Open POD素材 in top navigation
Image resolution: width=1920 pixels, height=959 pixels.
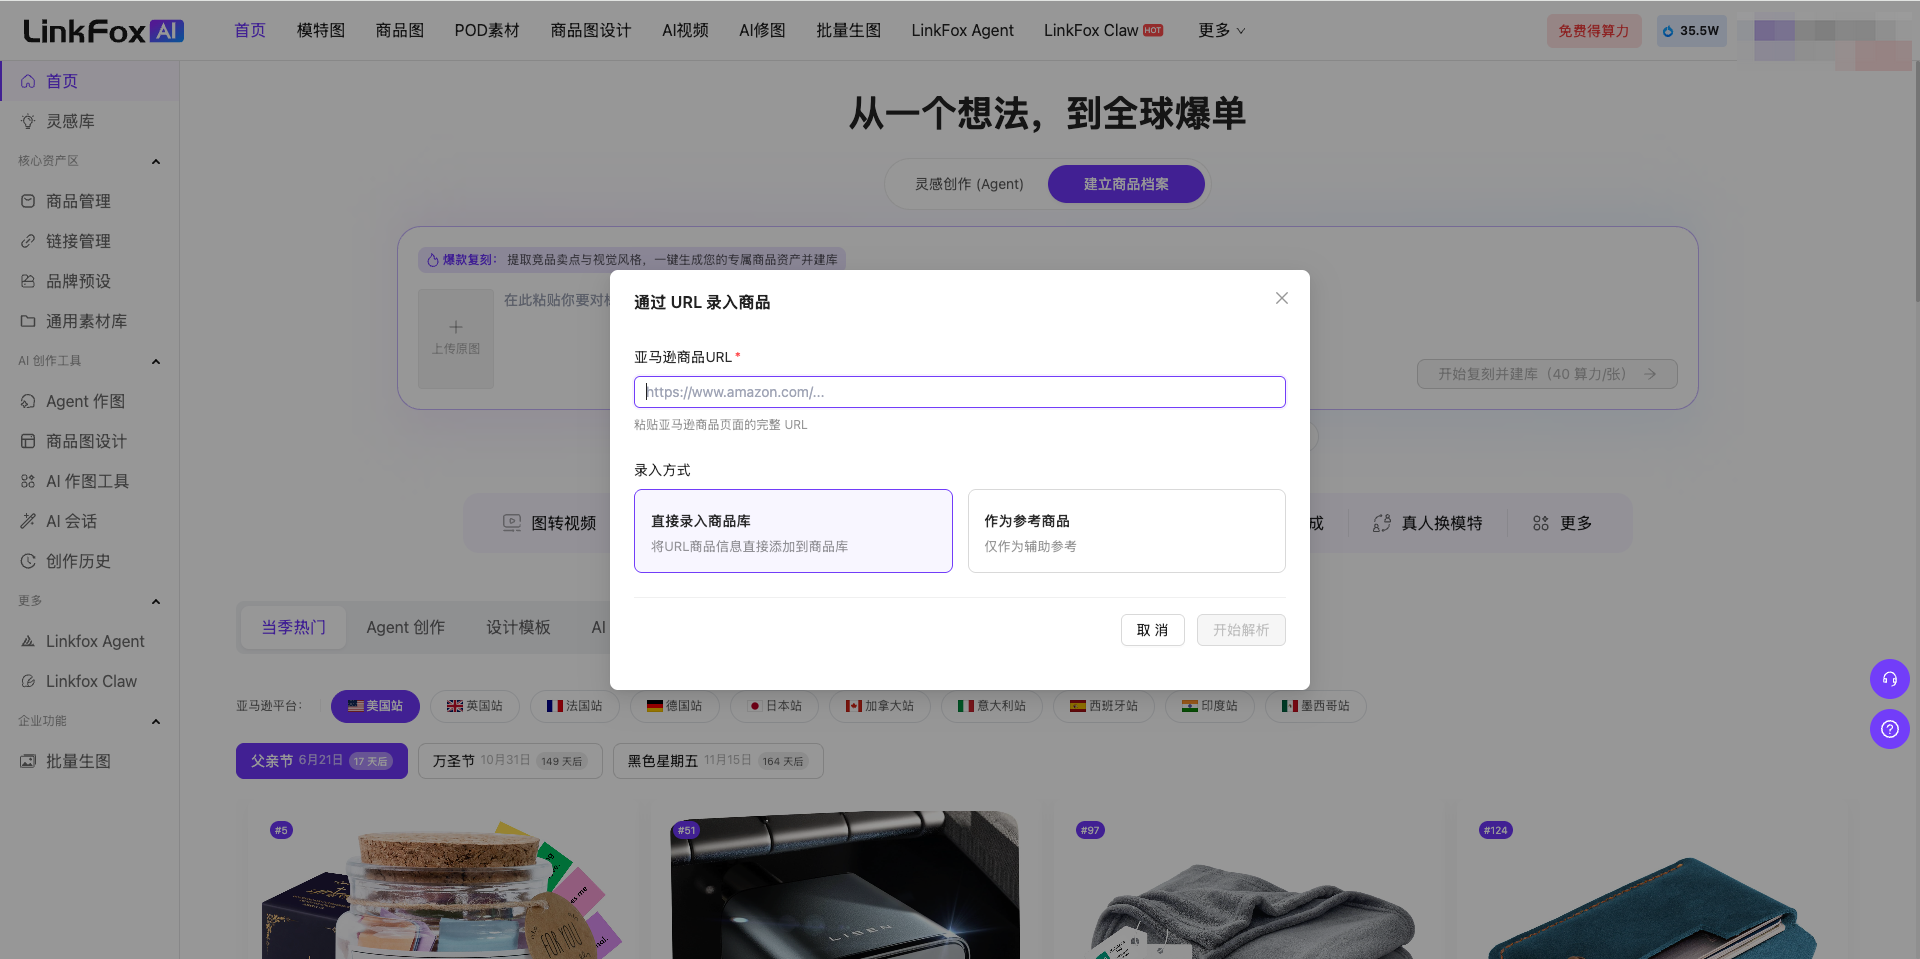point(487,31)
